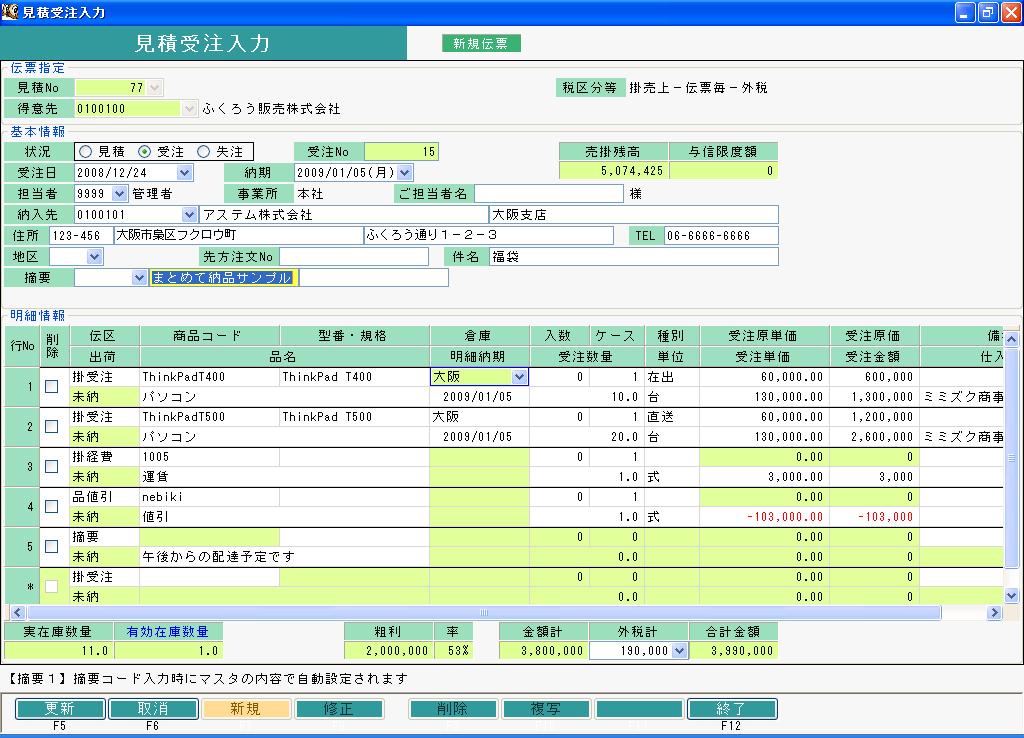Click the 午後からの配達予定です cell
The width and height of the screenshot is (1024, 738).
coord(284,556)
